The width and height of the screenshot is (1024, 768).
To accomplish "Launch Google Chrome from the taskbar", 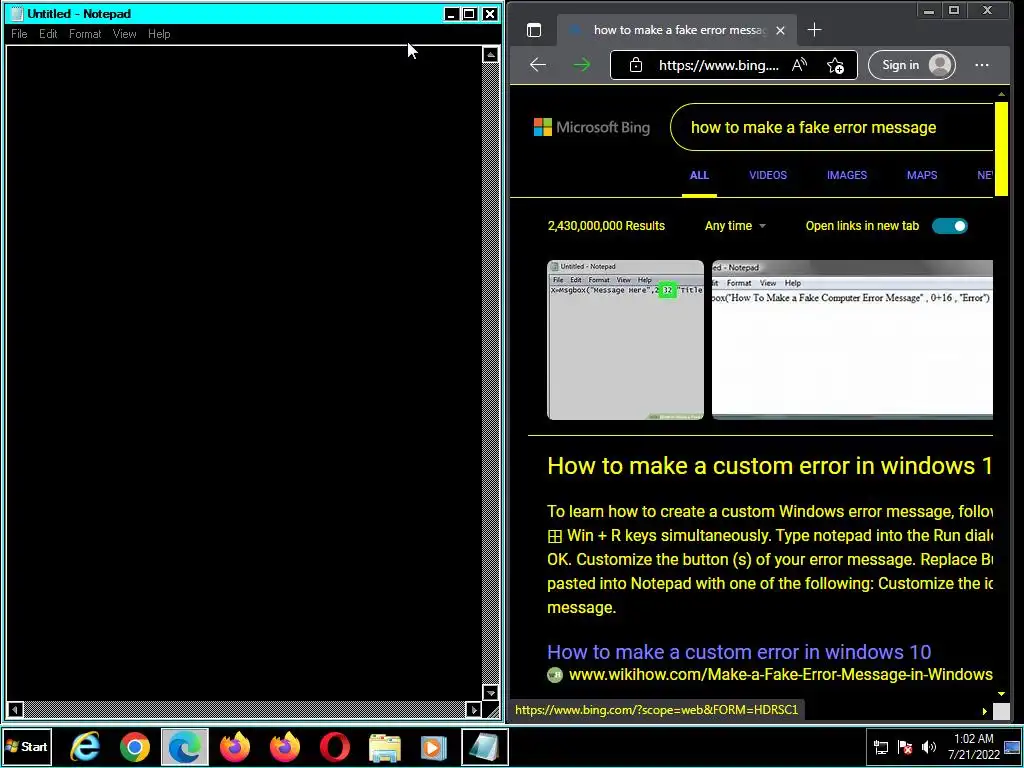I will tap(135, 746).
